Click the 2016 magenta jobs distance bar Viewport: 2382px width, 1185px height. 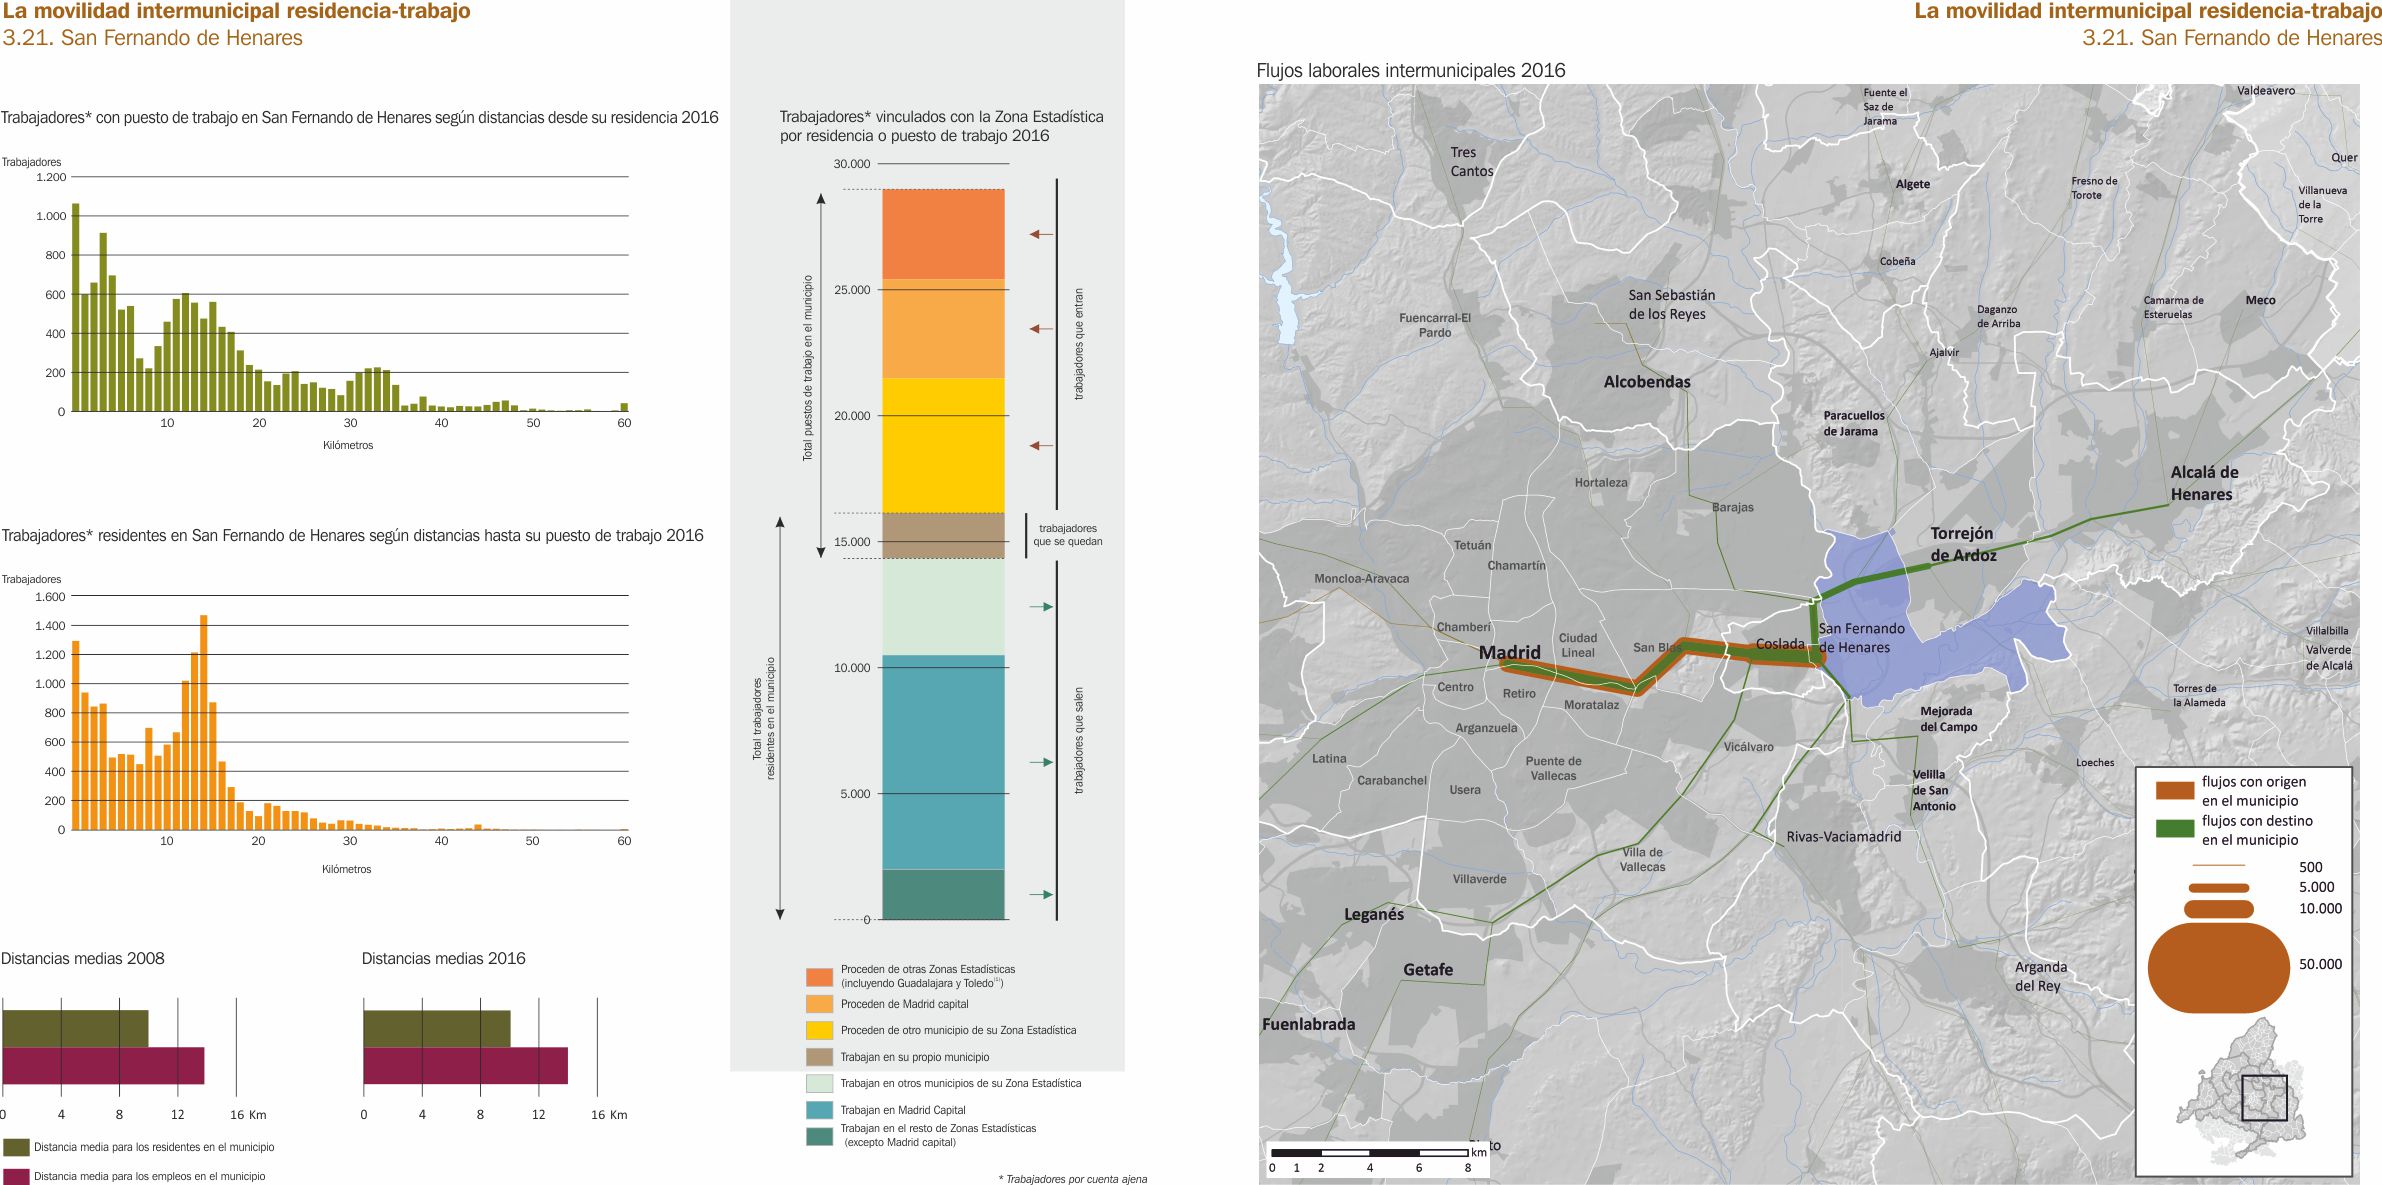465,1066
